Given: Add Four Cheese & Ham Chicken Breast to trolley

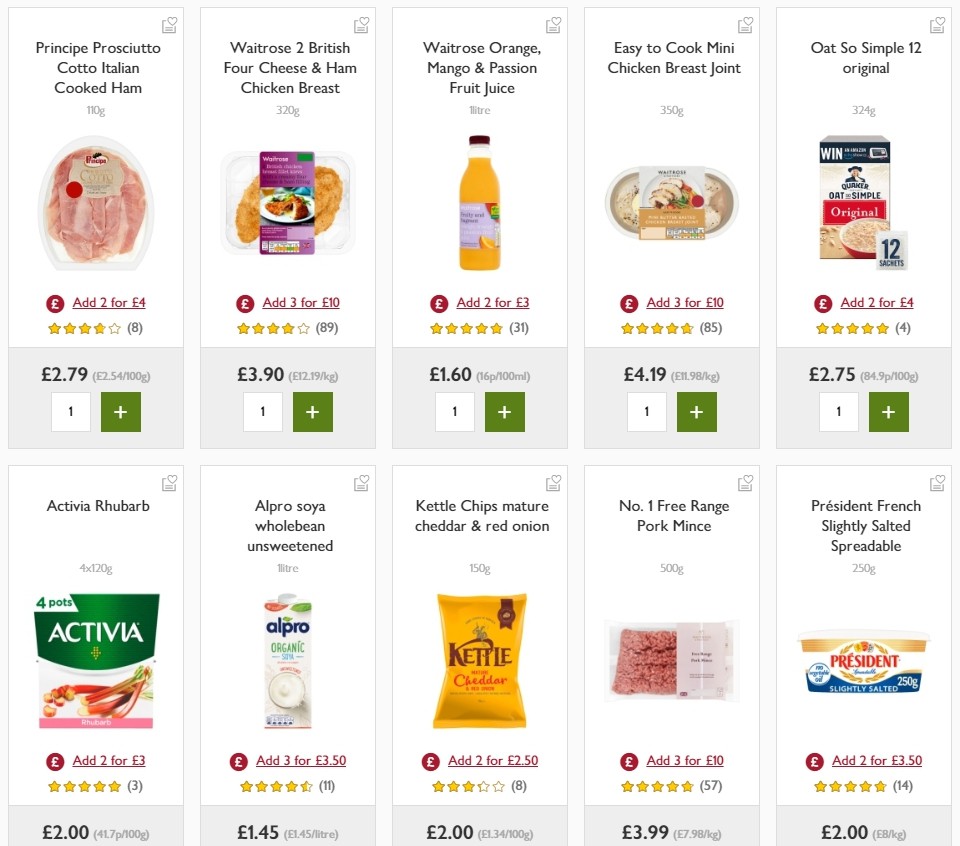Looking at the screenshot, I should tap(313, 411).
